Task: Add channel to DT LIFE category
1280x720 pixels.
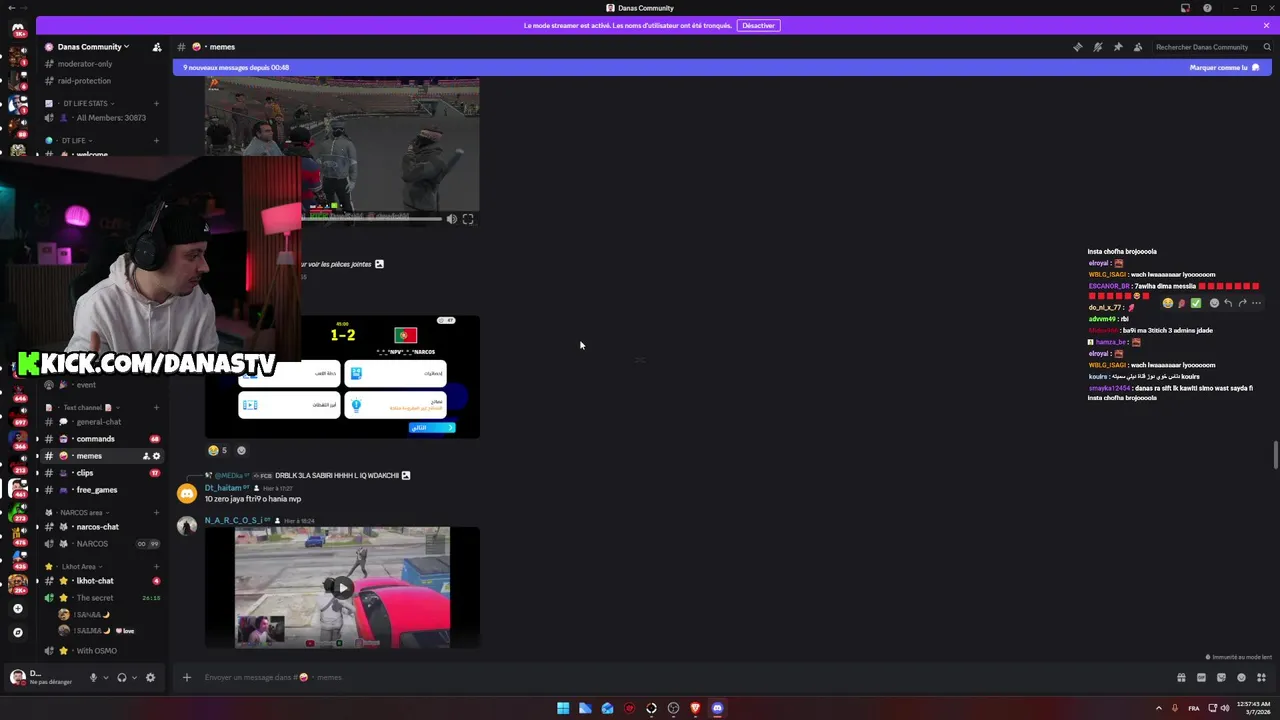Action: coord(156,141)
